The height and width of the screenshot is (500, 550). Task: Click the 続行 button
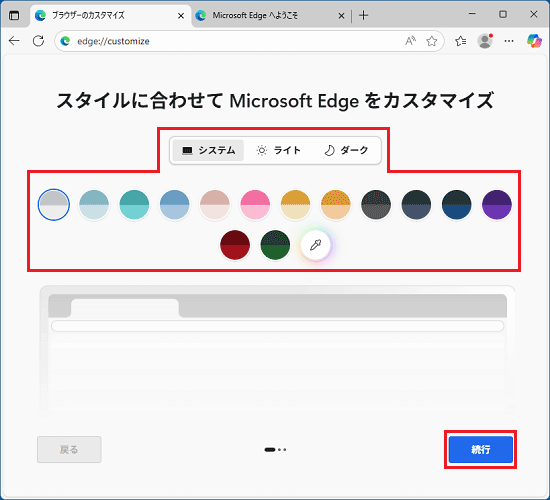point(481,449)
